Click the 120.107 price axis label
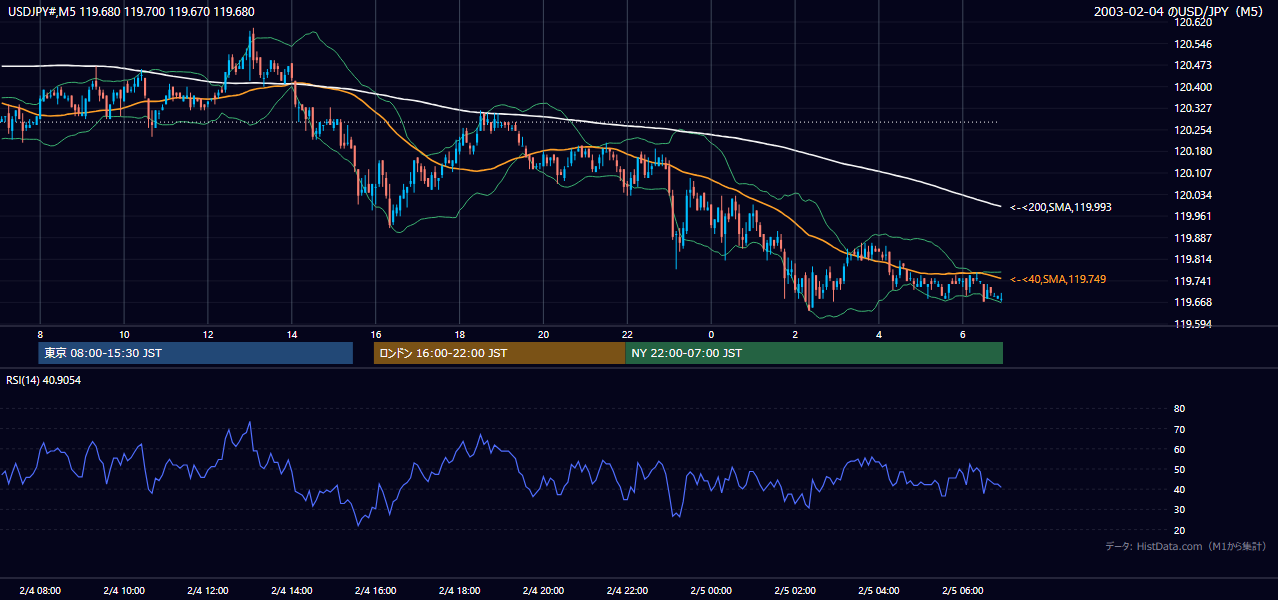 click(1193, 173)
